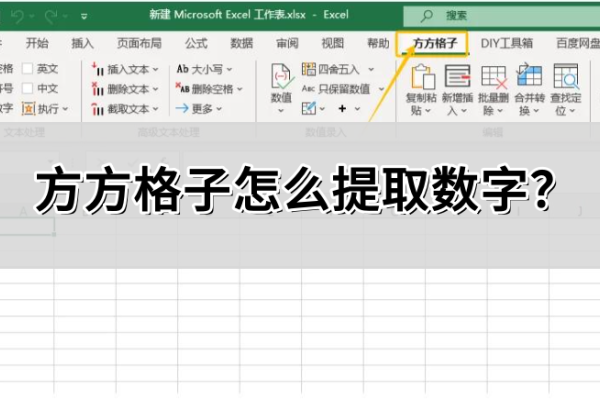This screenshot has width=600, height=400.
Task: Open the 插入 ribbon tab
Action: pyautogui.click(x=82, y=43)
